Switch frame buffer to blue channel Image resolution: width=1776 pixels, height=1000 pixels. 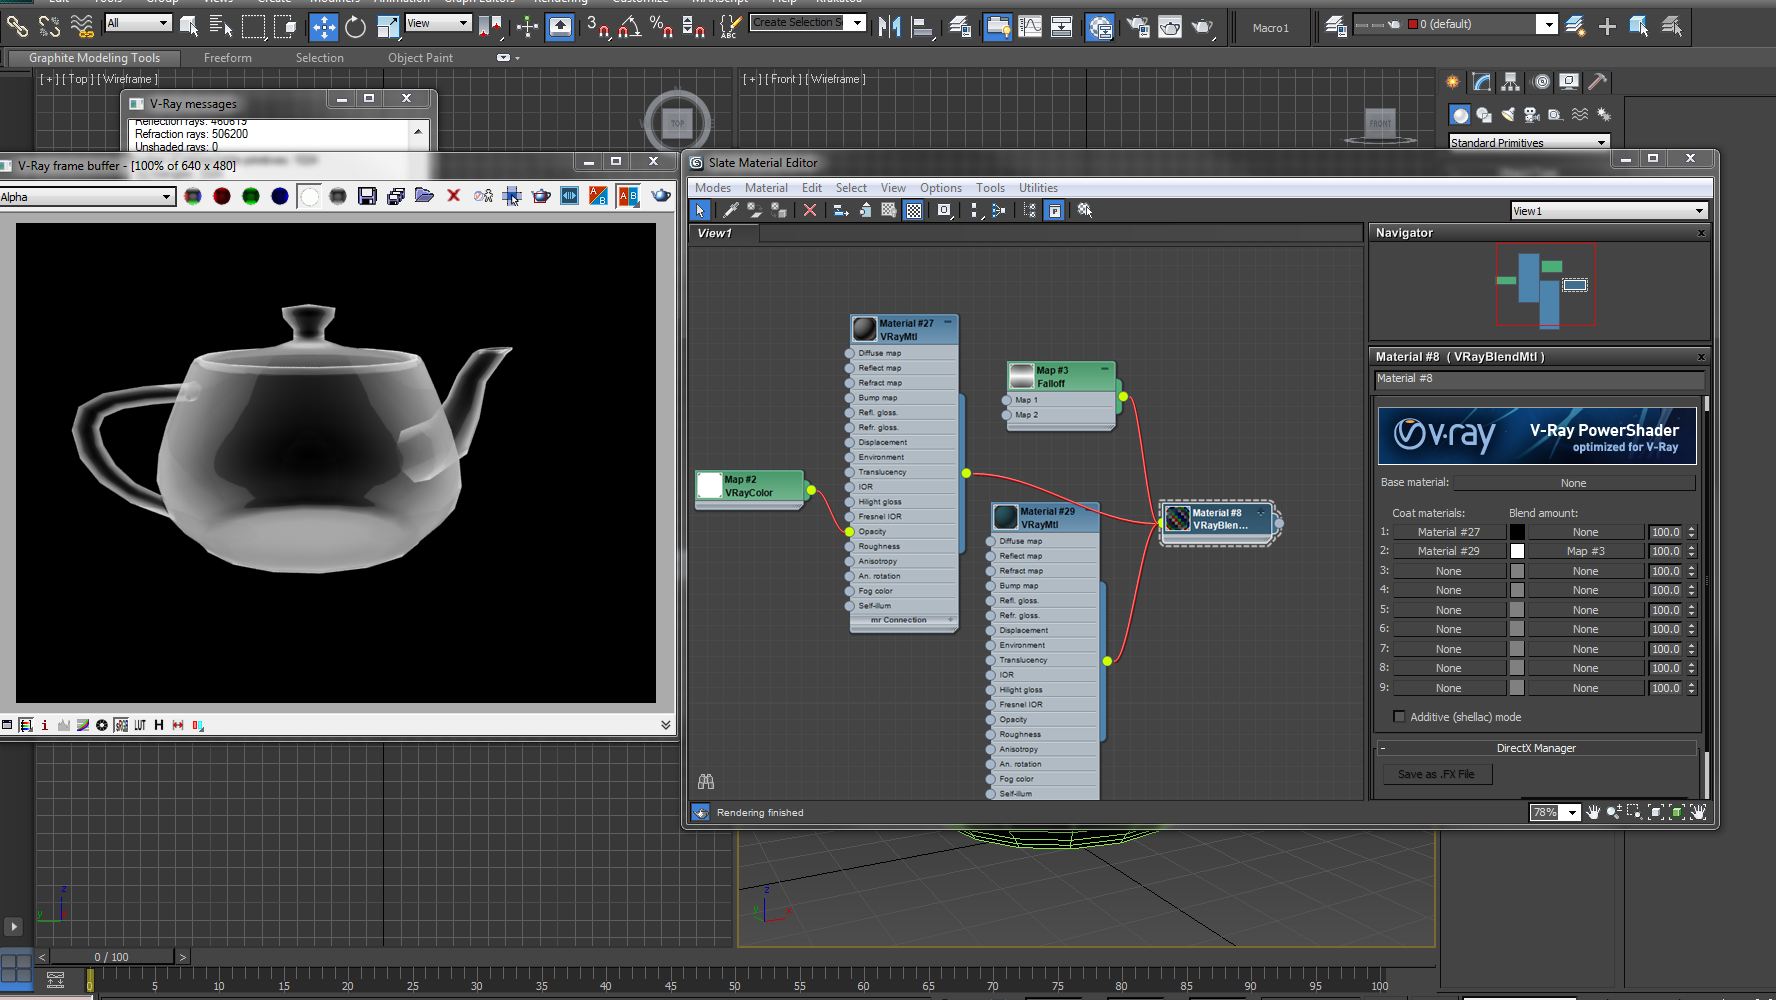coord(280,196)
